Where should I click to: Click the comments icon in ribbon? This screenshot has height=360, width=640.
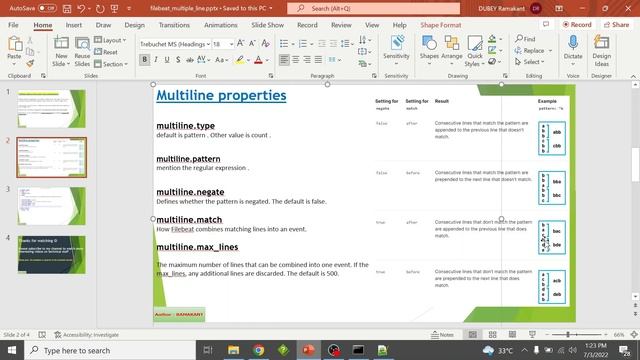[546, 24]
